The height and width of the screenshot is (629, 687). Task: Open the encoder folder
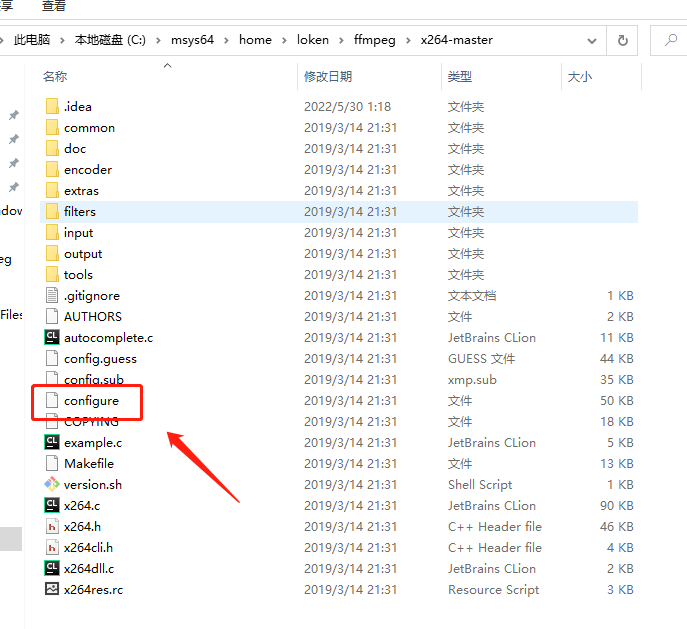[87, 170]
